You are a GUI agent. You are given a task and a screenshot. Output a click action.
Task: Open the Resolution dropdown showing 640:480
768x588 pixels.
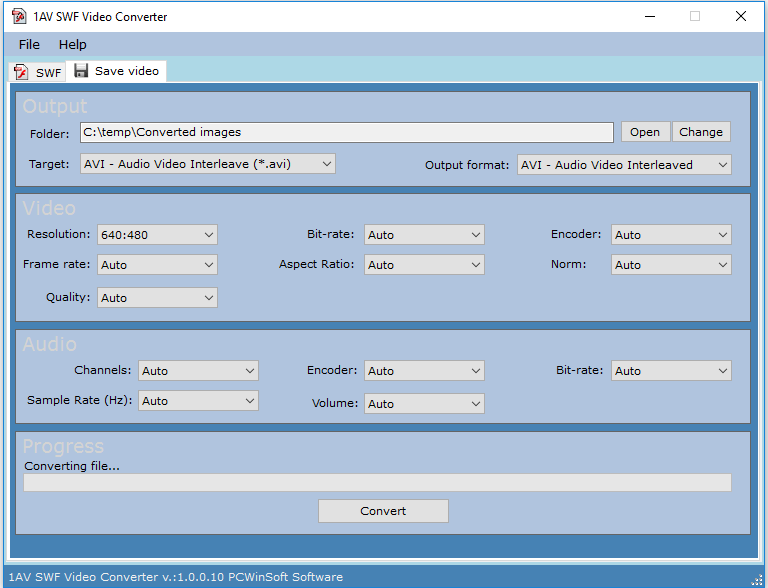(x=157, y=235)
